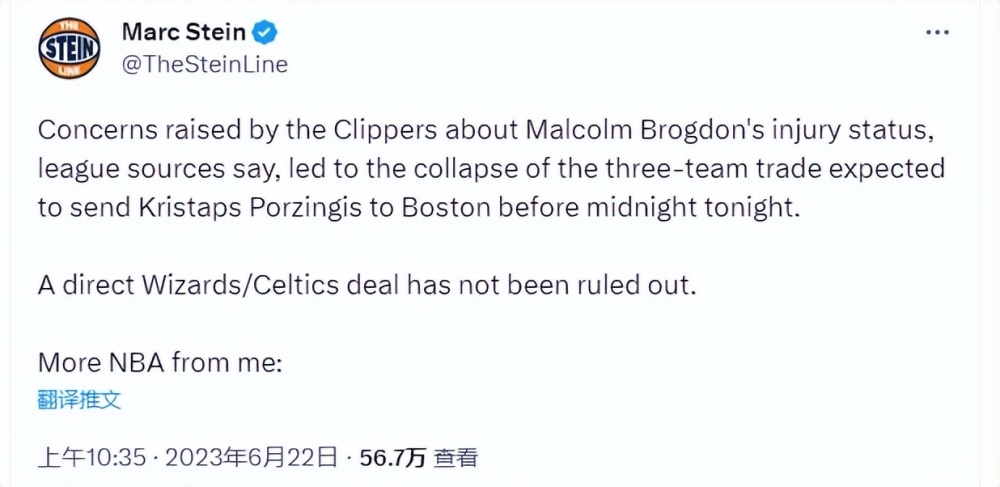Open Marc Stein's profile via display name
1000x487 pixels.
click(x=184, y=31)
